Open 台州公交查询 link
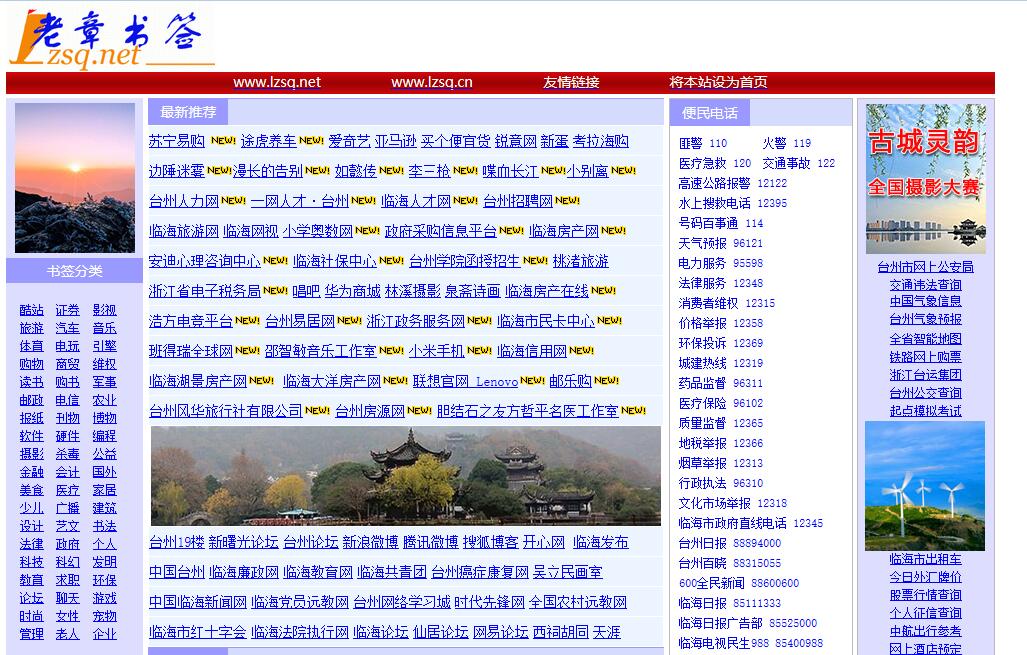 click(x=925, y=393)
